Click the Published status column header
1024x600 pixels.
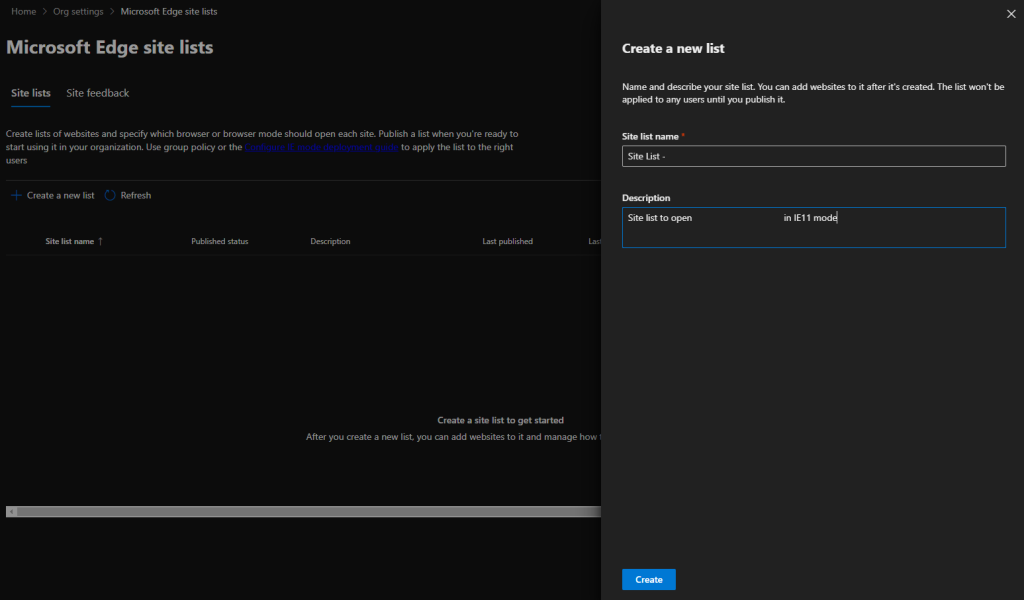(219, 241)
